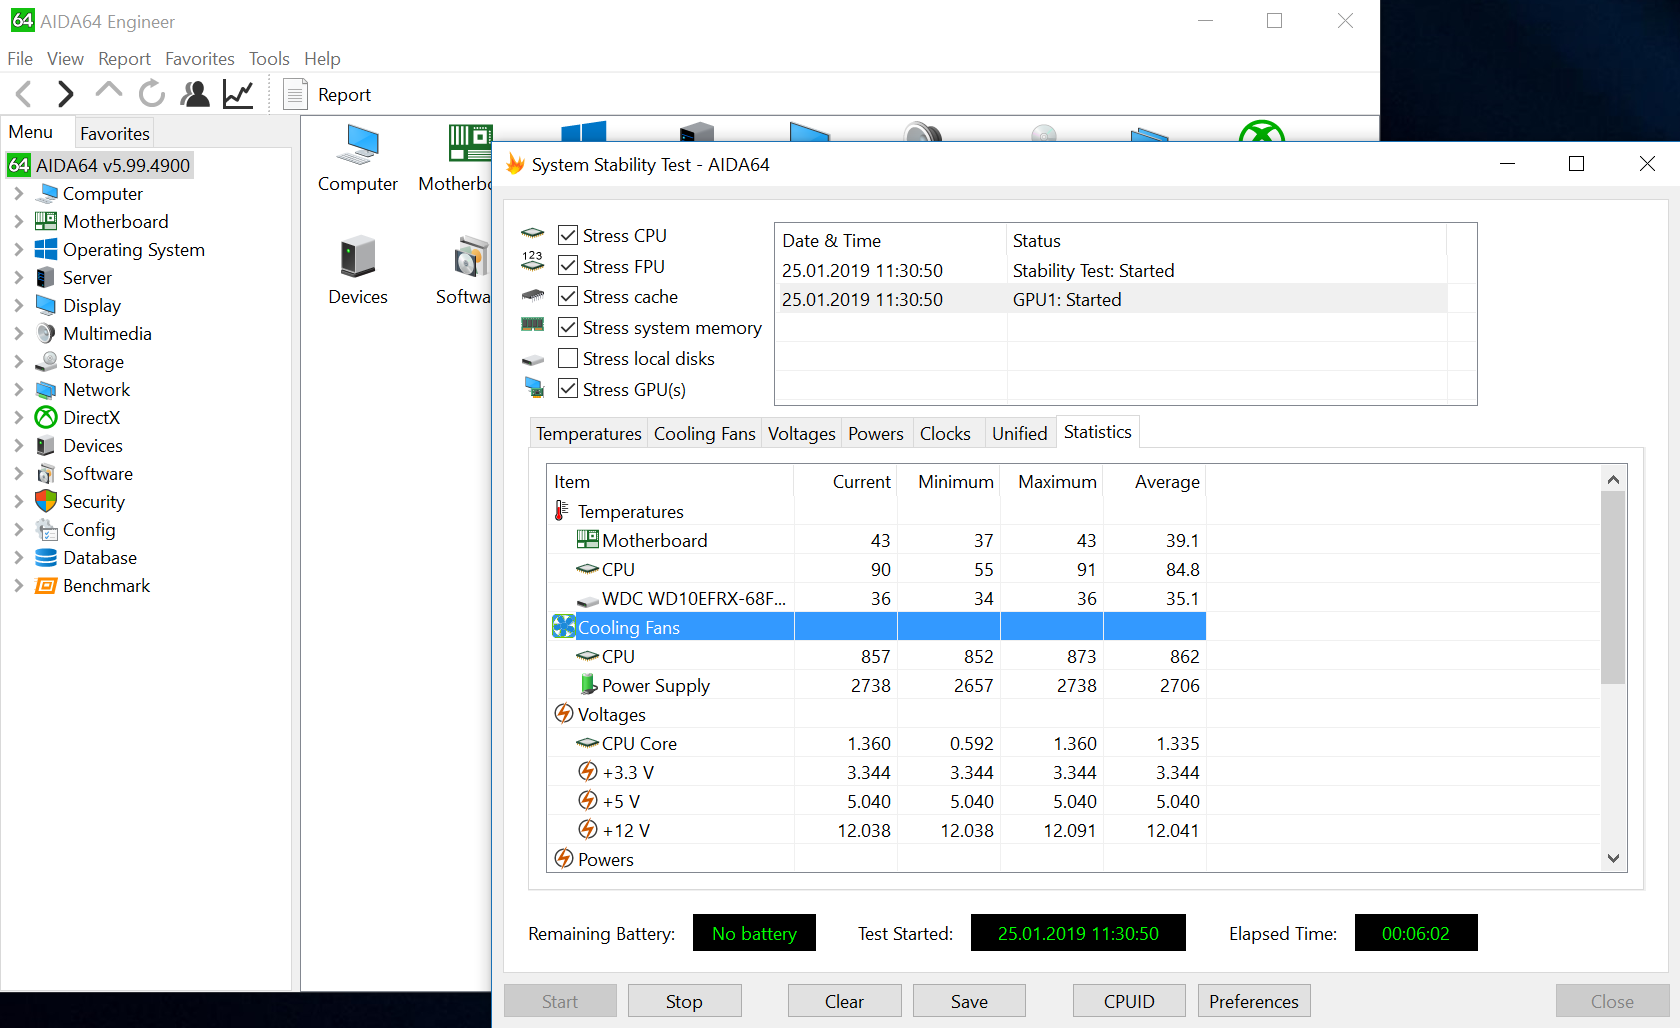Click the Voltages lightning icon in statistics

click(564, 714)
